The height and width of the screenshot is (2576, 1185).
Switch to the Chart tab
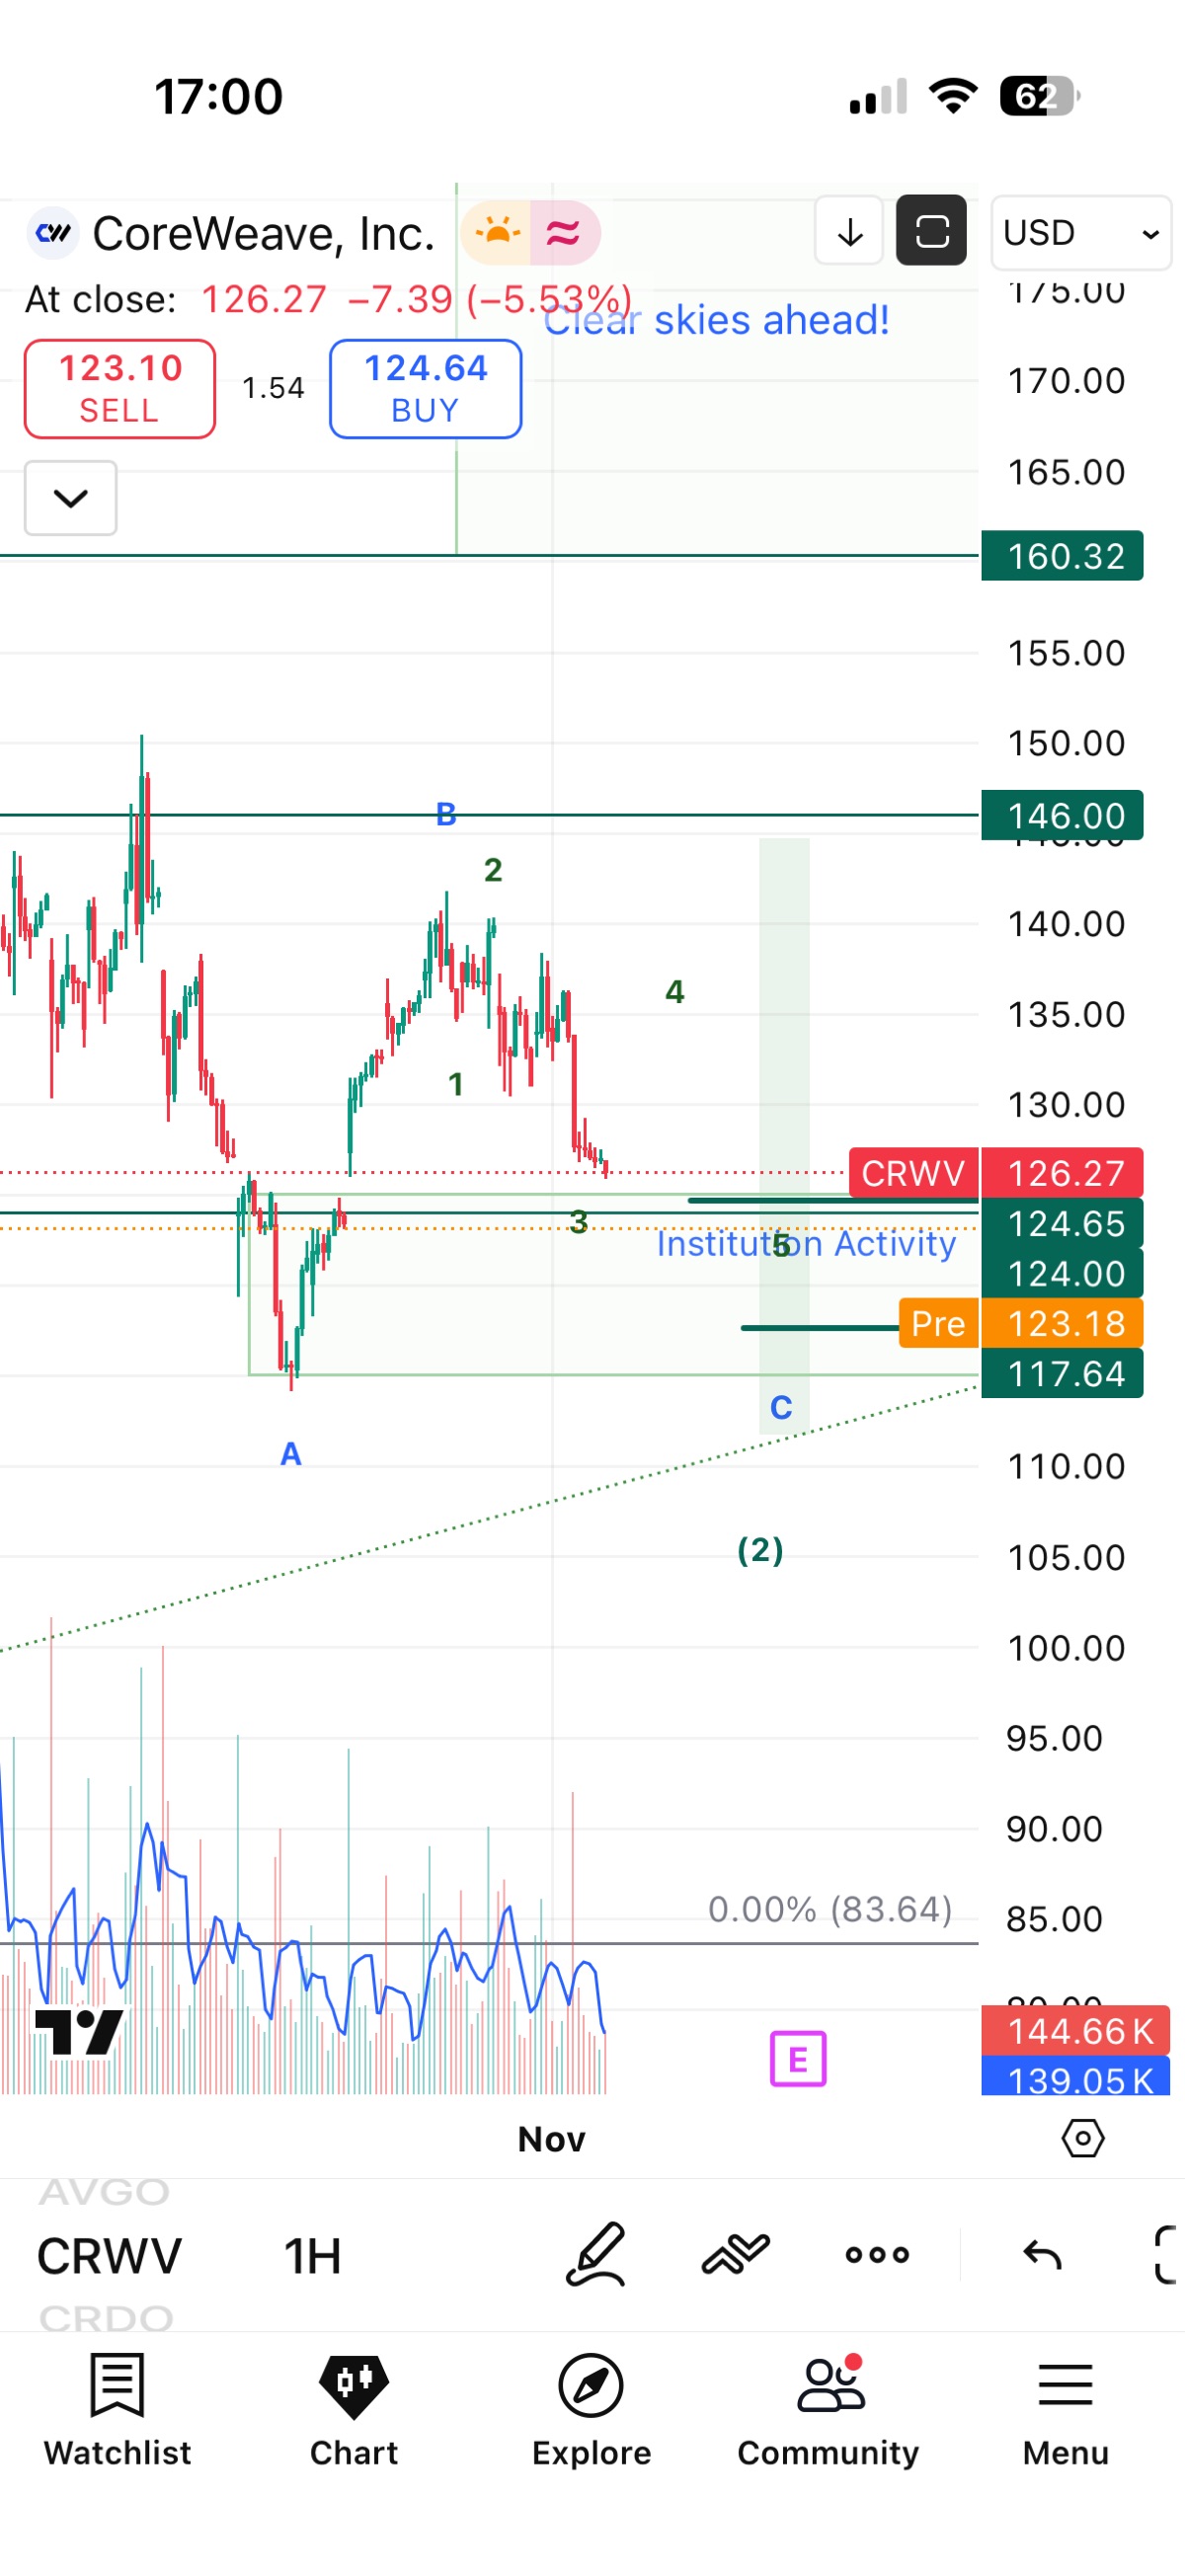354,2410
